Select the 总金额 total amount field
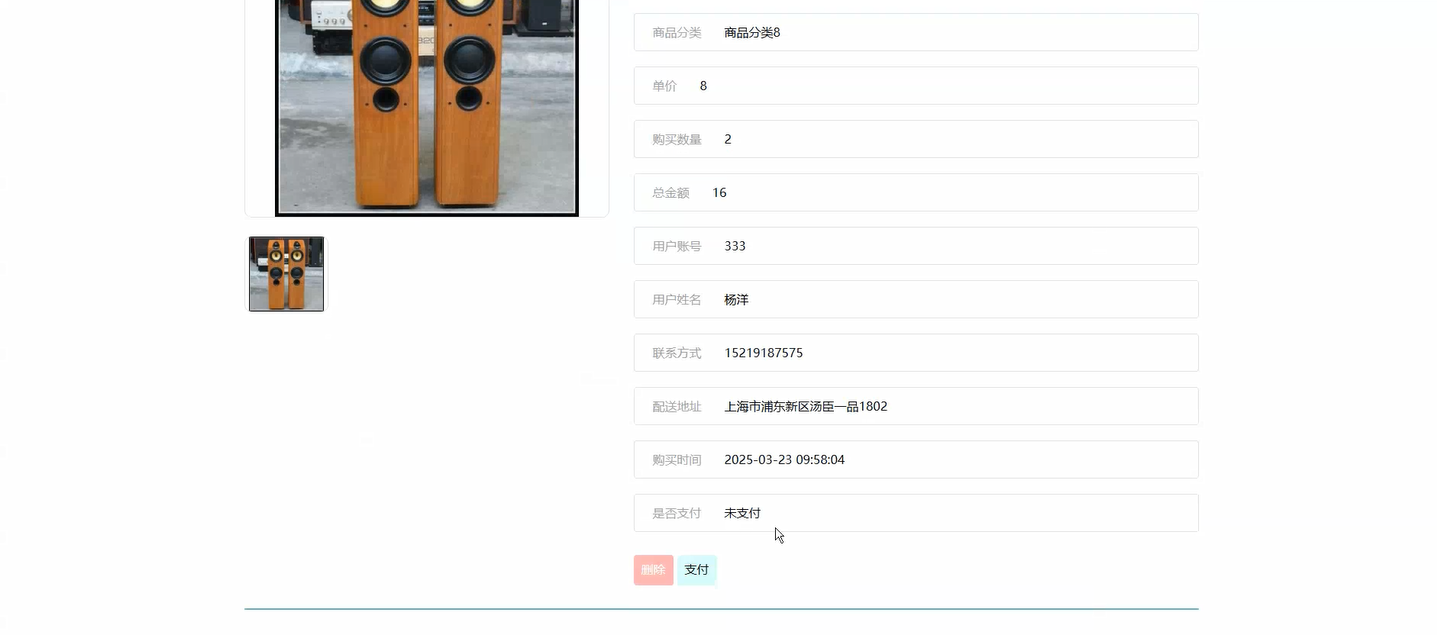Screen dimensions: 1437x635 [915, 192]
